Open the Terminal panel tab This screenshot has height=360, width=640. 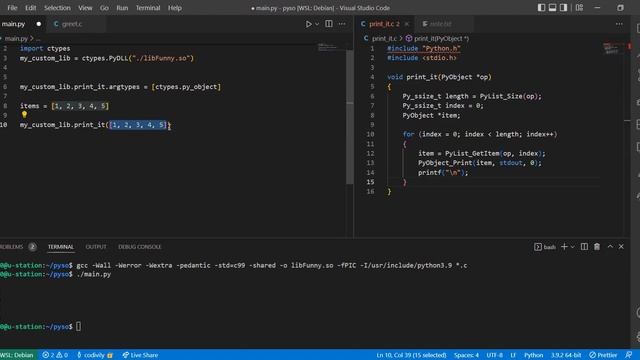[x=61, y=247]
